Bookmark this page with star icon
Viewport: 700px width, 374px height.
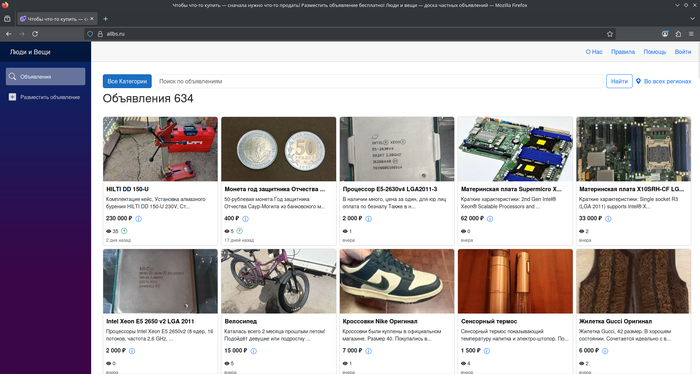(x=610, y=34)
